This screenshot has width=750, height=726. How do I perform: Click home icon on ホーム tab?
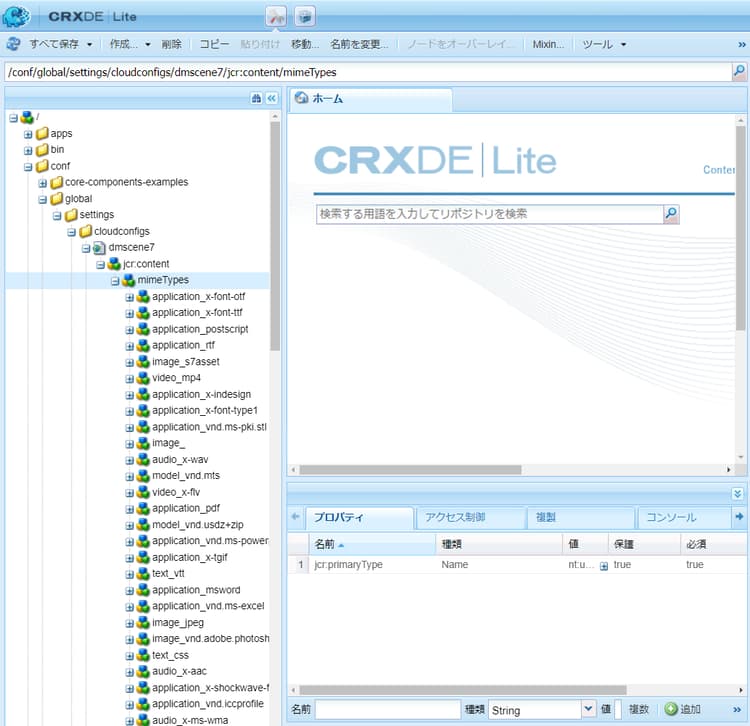click(x=301, y=98)
